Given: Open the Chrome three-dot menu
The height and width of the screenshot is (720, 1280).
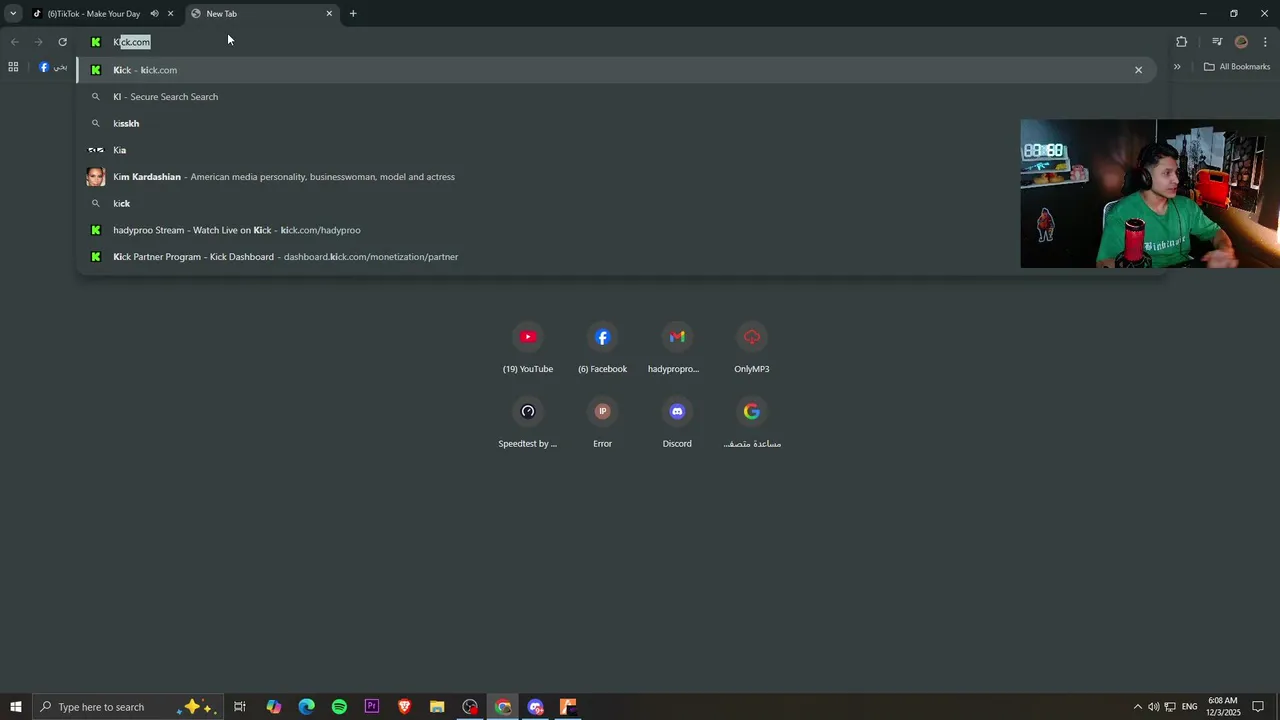Looking at the screenshot, I should [x=1265, y=42].
